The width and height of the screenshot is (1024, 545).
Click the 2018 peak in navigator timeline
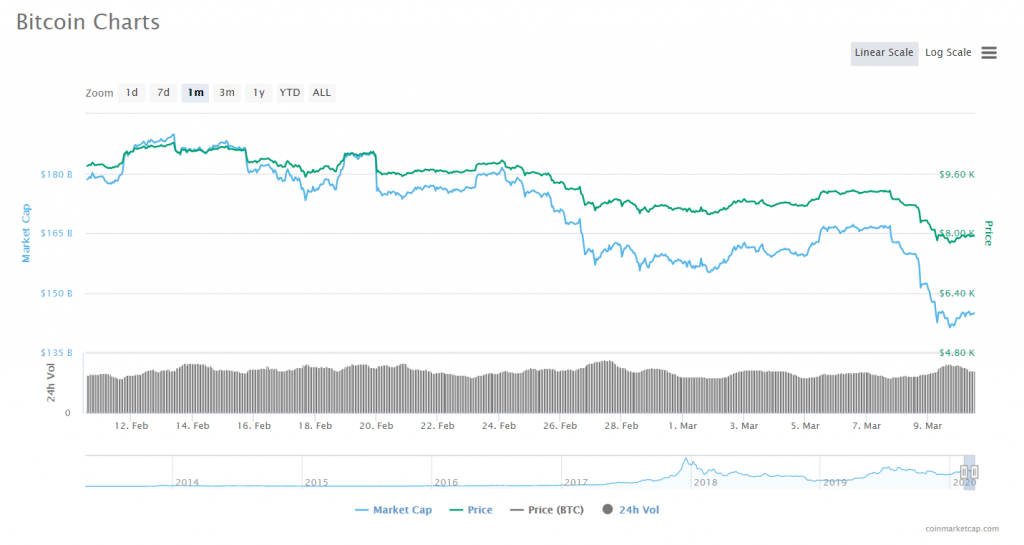pyautogui.click(x=686, y=465)
